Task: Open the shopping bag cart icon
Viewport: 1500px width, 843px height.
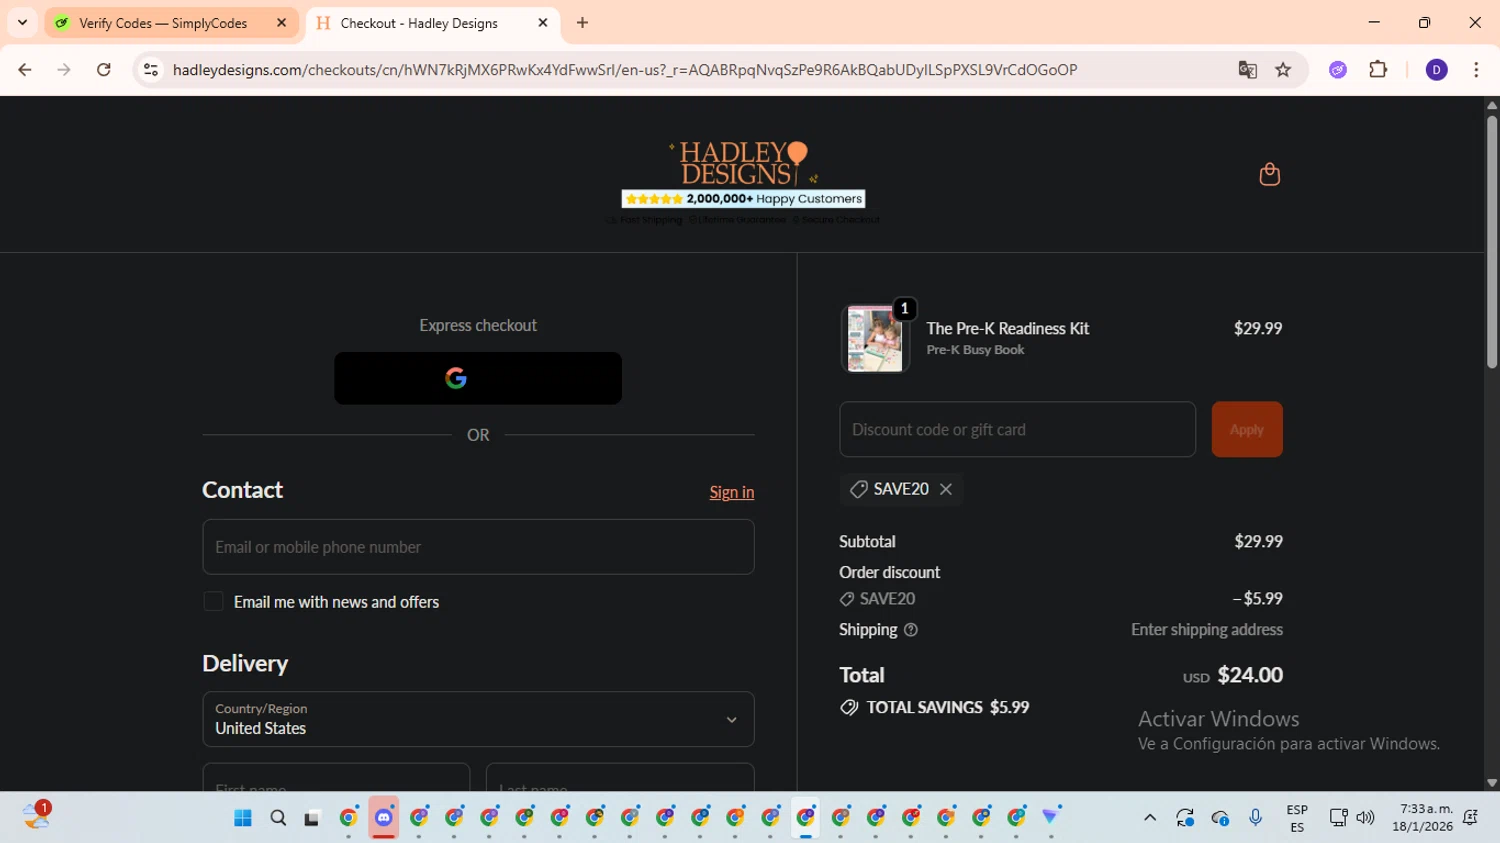Action: pyautogui.click(x=1269, y=174)
